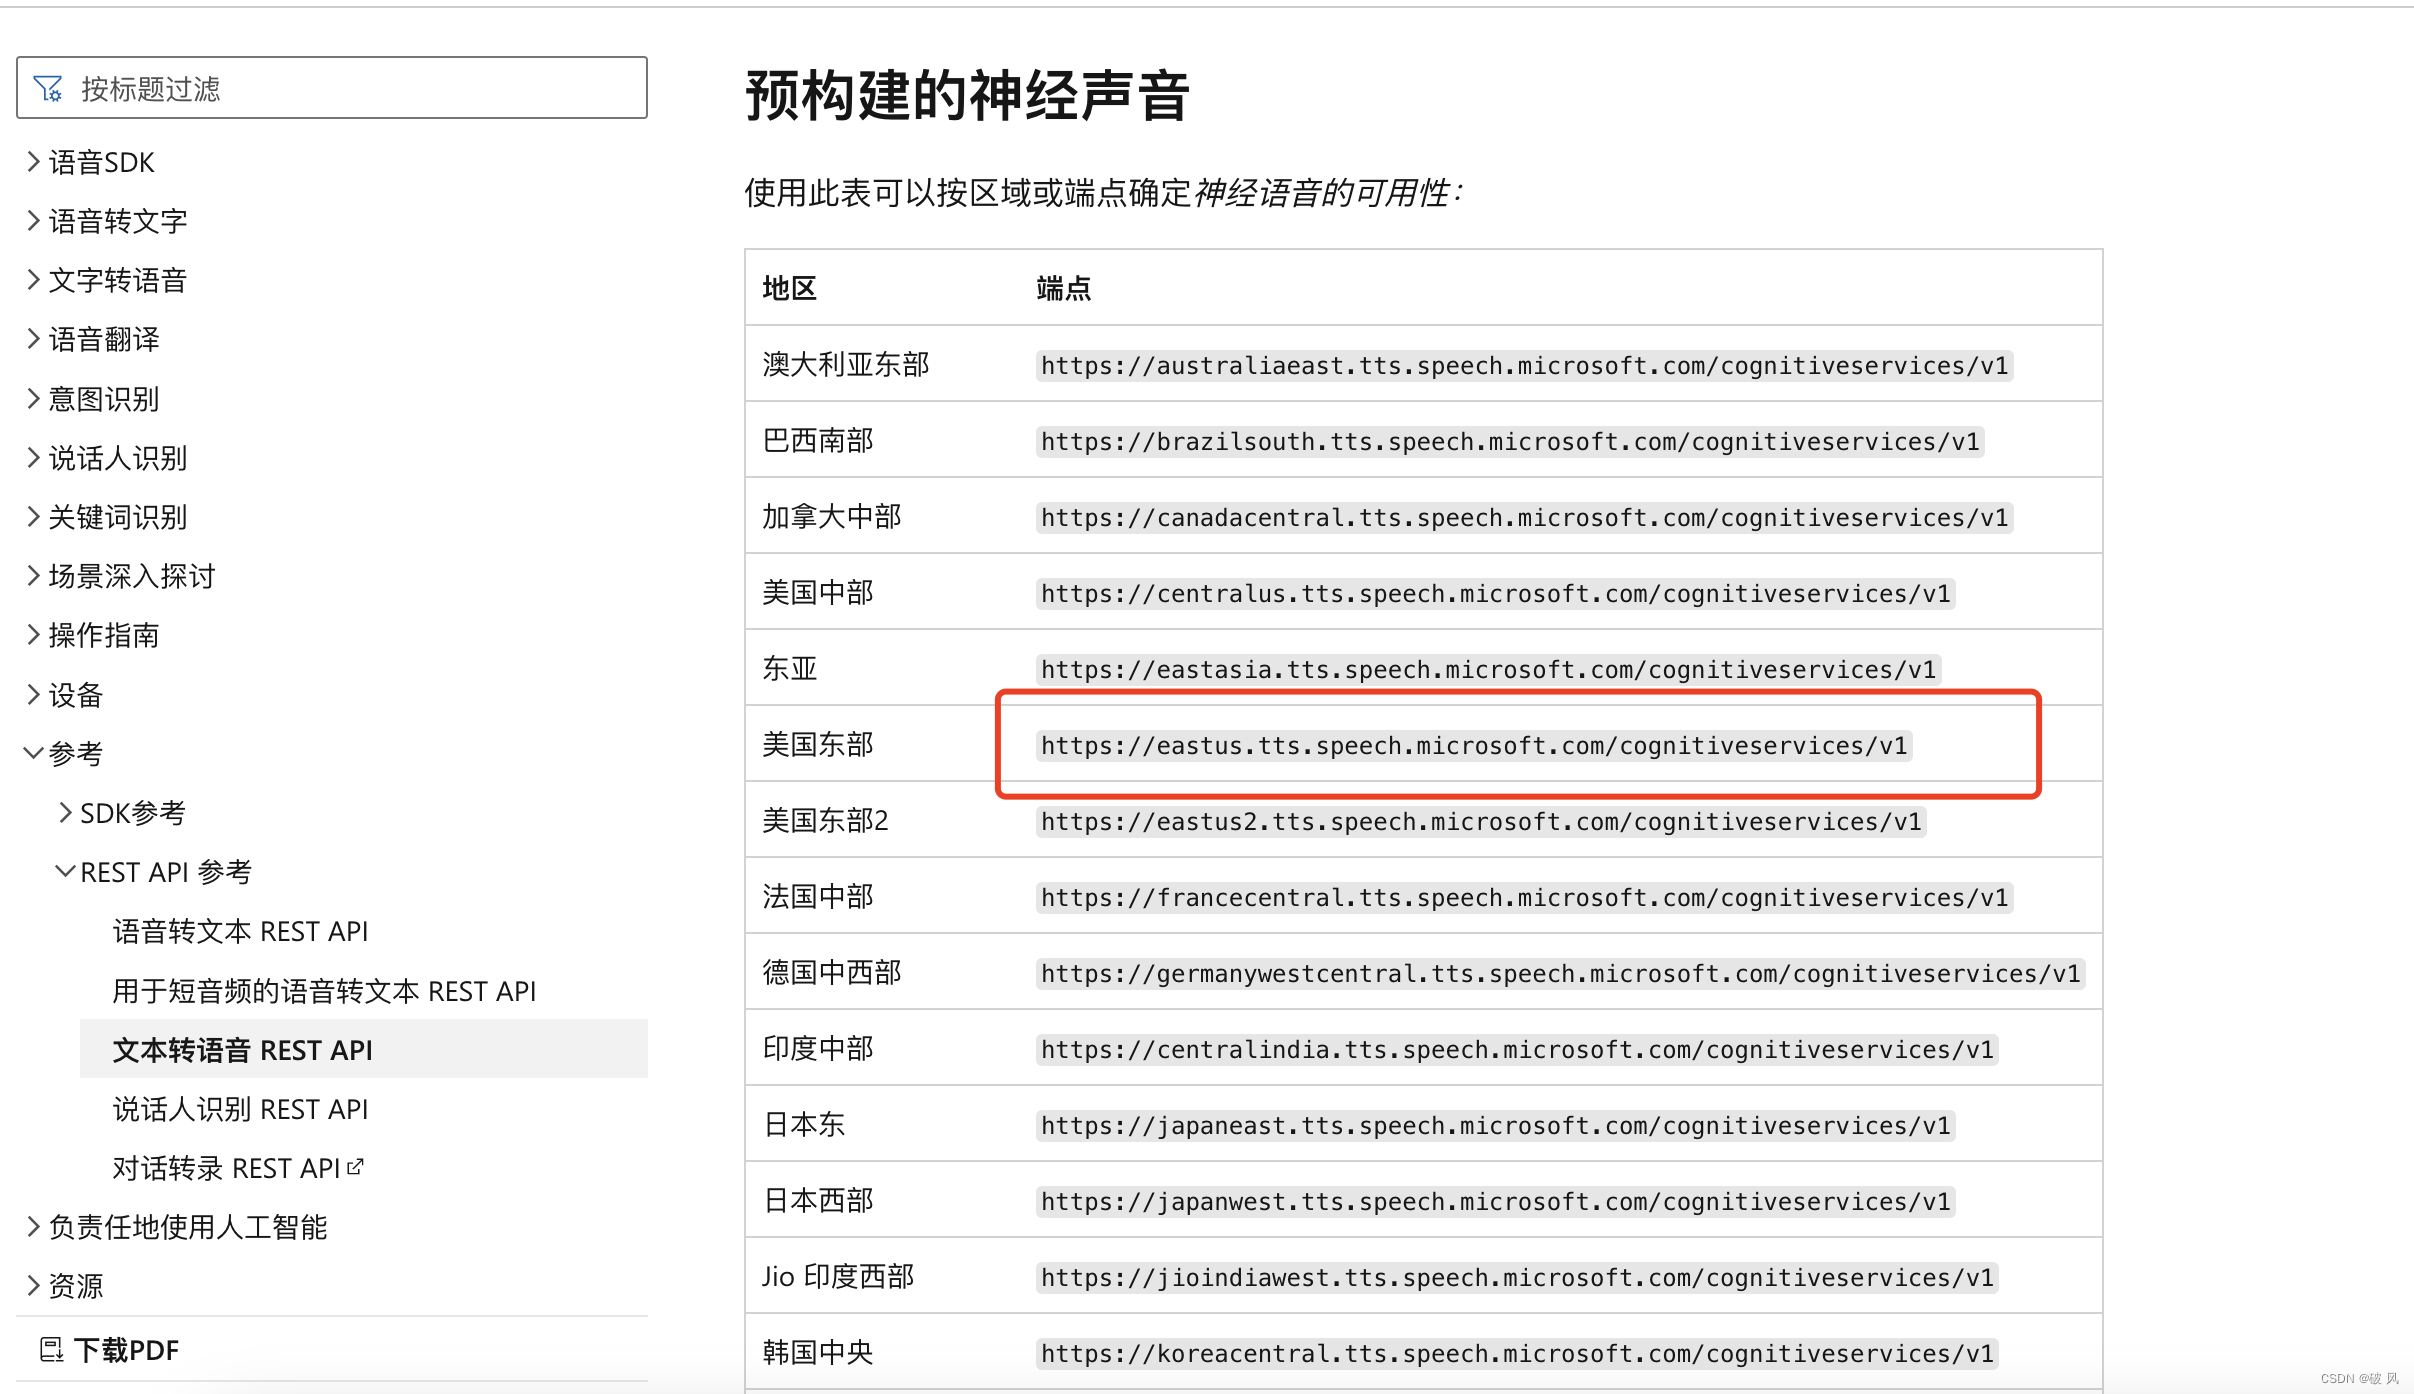
Task: Select 文本转语音 REST API item
Action: pos(243,1050)
